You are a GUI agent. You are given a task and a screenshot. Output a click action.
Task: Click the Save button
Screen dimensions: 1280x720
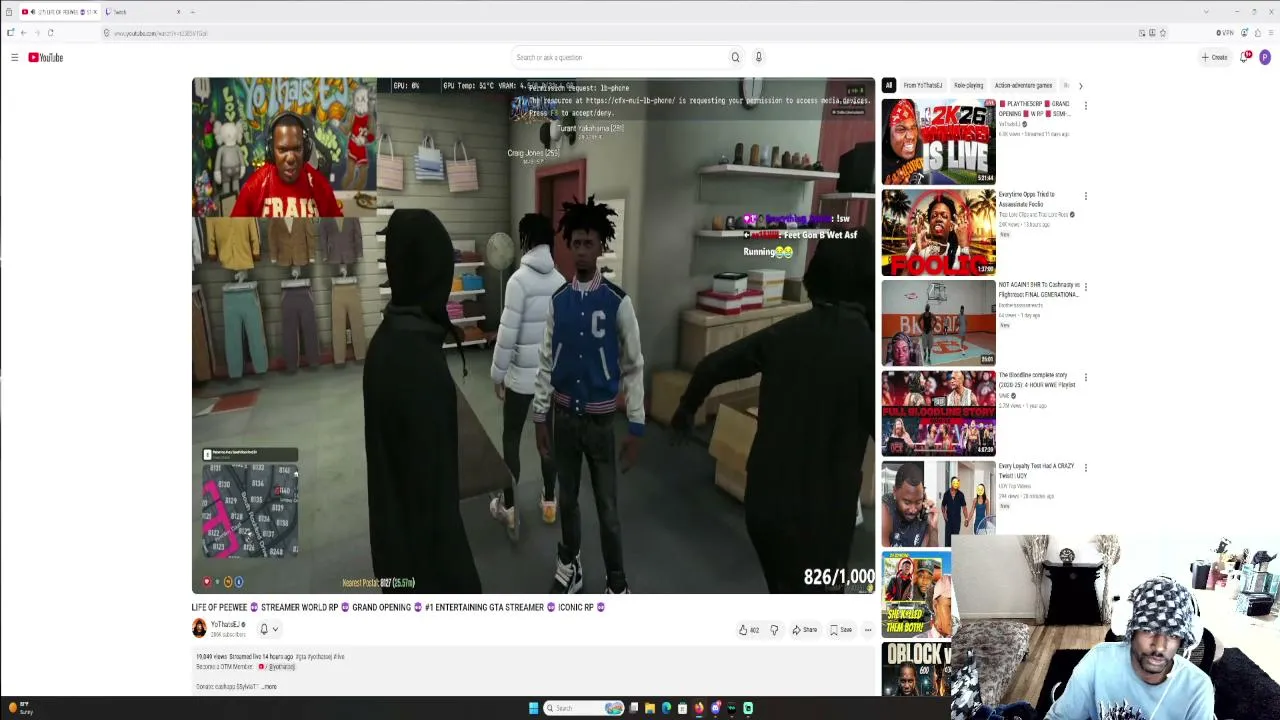[841, 630]
